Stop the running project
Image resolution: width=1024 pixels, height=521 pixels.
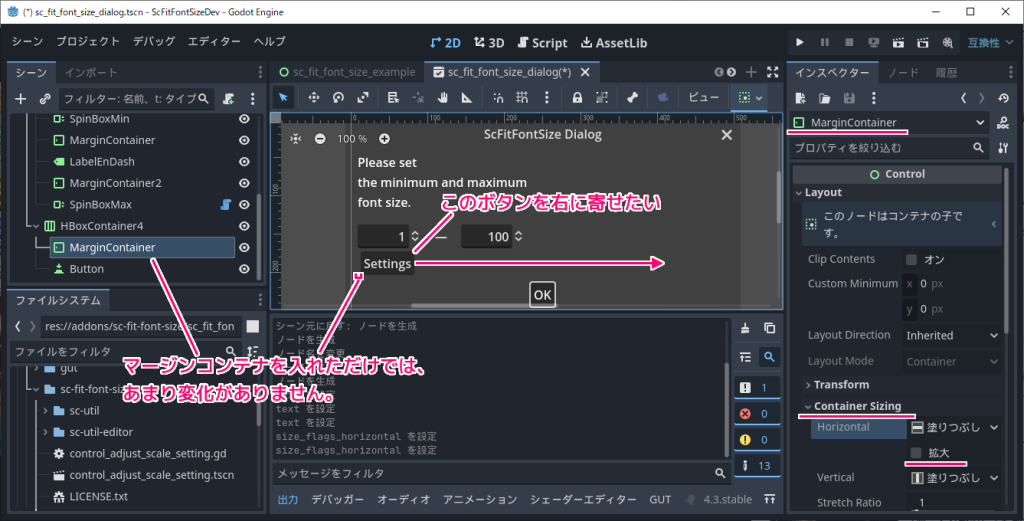tap(849, 42)
